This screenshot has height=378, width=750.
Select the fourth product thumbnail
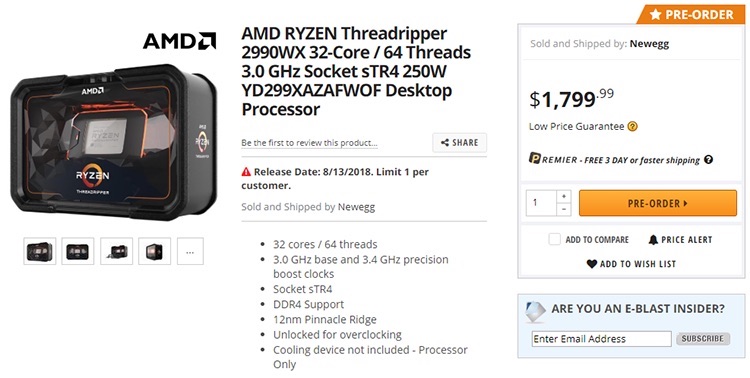tap(154, 251)
